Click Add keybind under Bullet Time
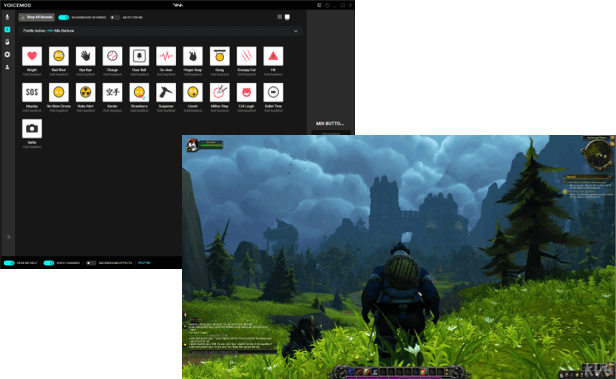 [x=273, y=110]
